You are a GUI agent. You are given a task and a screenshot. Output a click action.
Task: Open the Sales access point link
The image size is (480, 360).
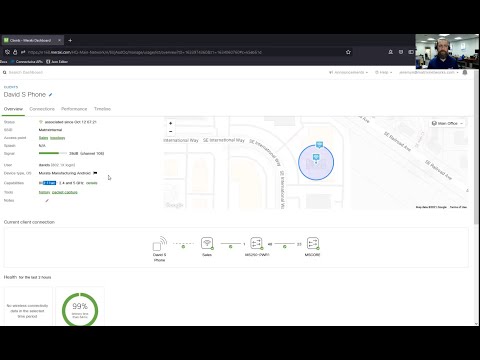pyautogui.click(x=43, y=138)
